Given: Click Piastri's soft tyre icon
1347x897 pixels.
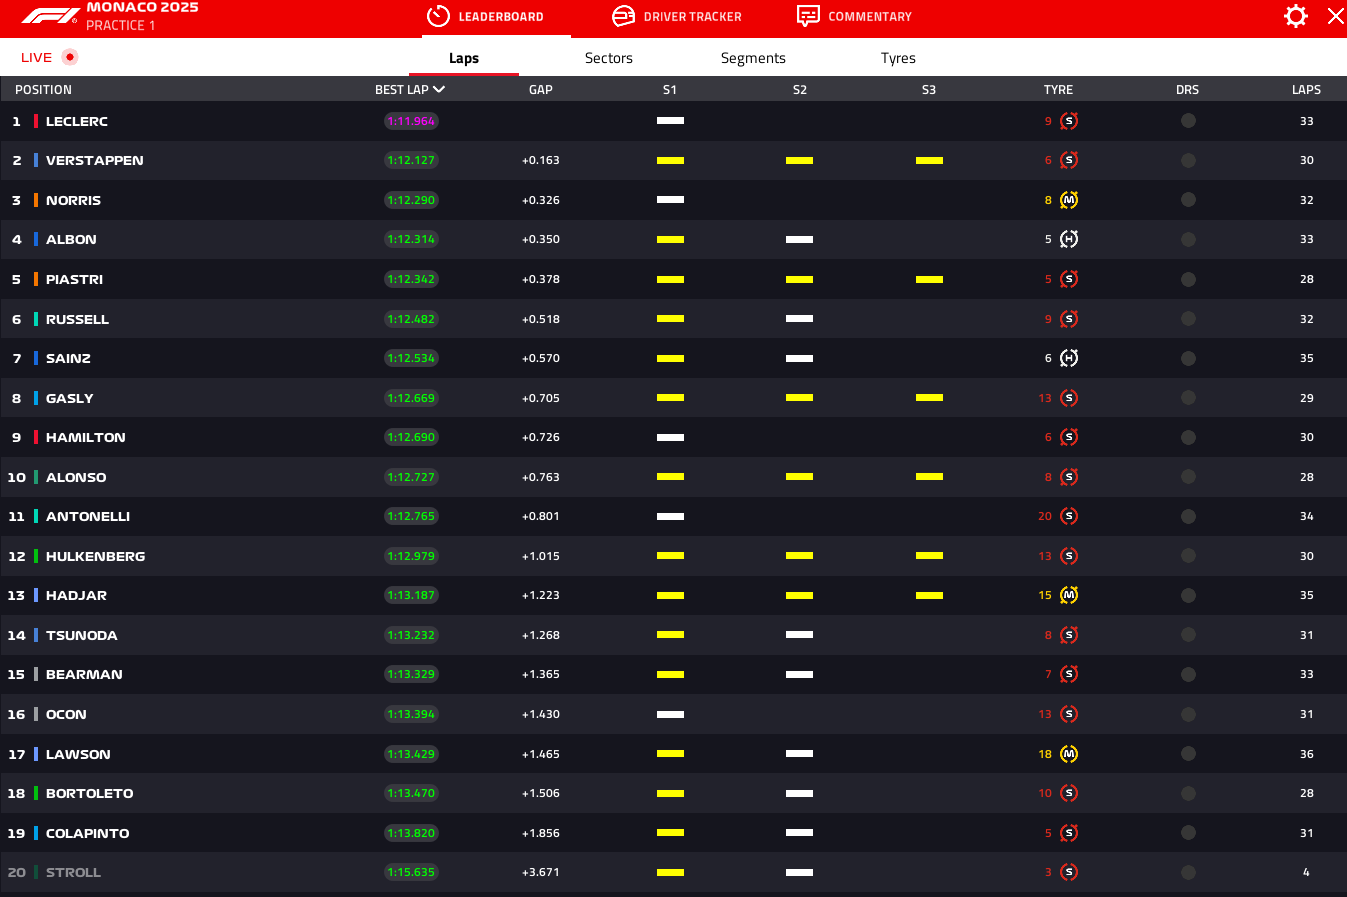Looking at the screenshot, I should pos(1069,279).
